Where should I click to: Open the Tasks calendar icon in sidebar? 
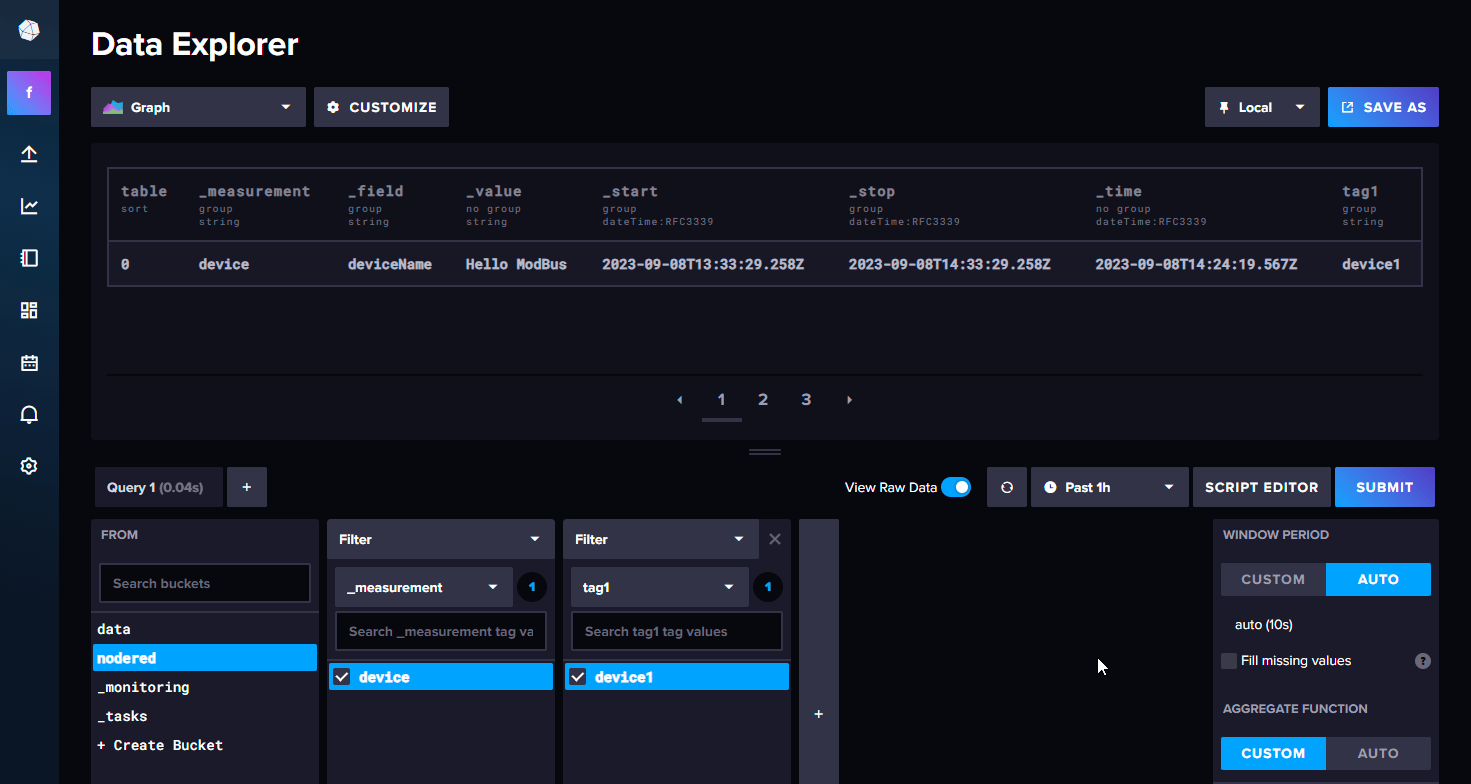29,362
